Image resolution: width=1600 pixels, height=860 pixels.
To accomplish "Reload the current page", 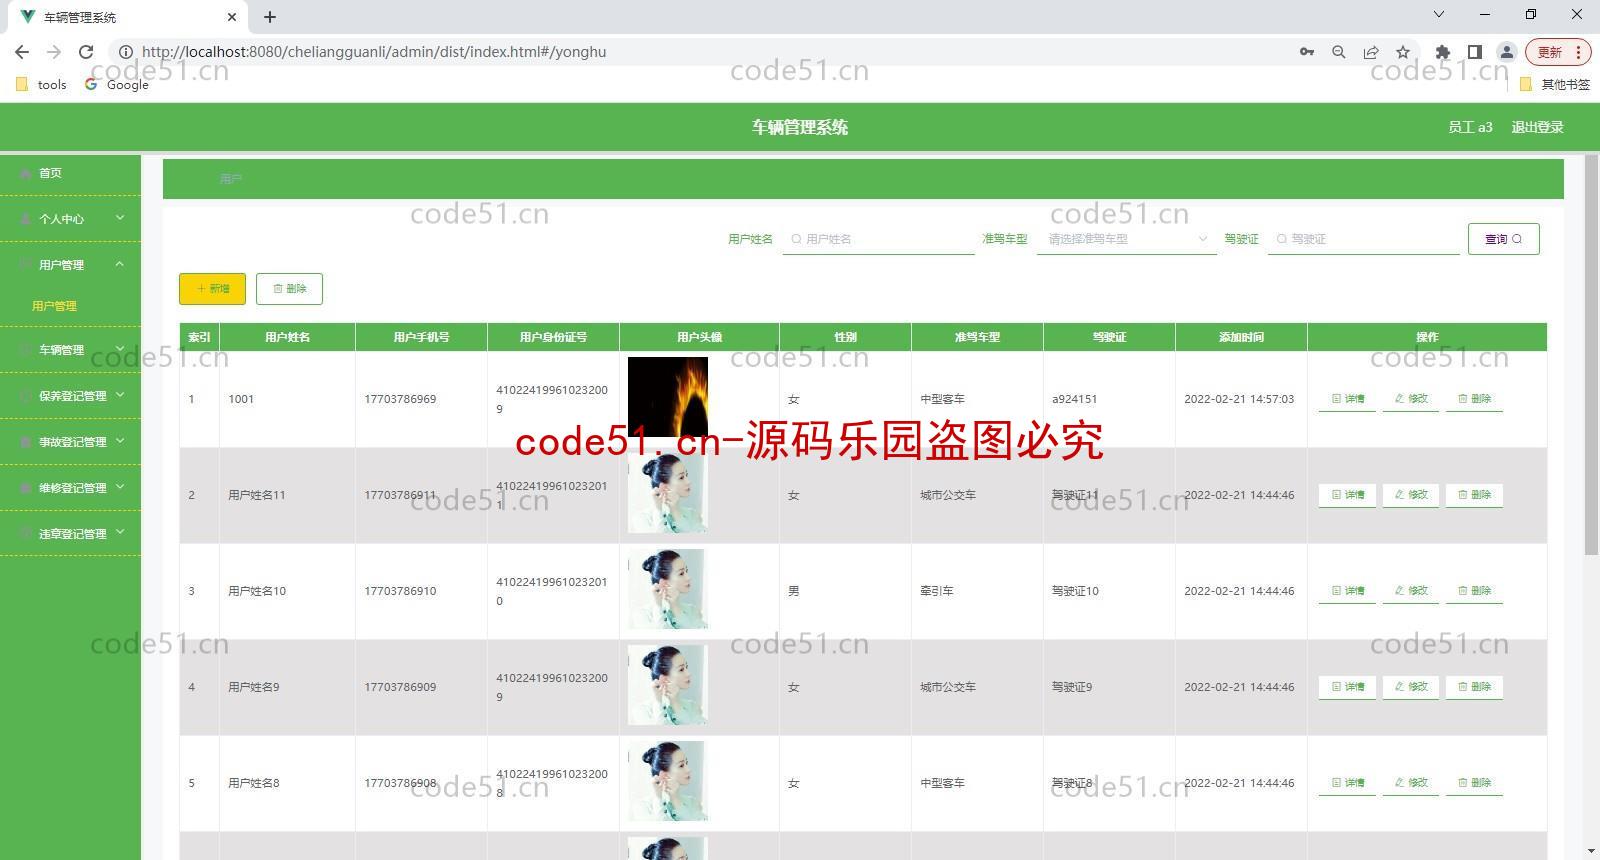I will (86, 52).
